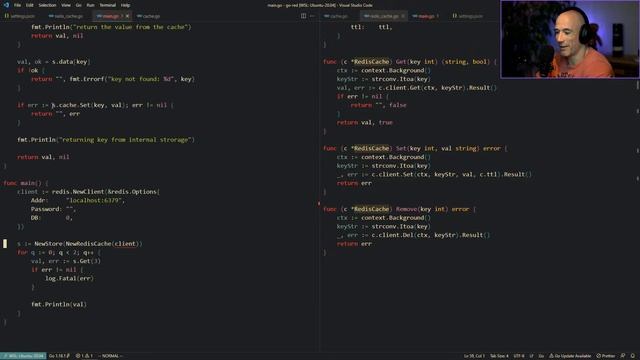Click RedisCache in the Set function signature
The width and height of the screenshot is (640, 360).
[x=371, y=148]
